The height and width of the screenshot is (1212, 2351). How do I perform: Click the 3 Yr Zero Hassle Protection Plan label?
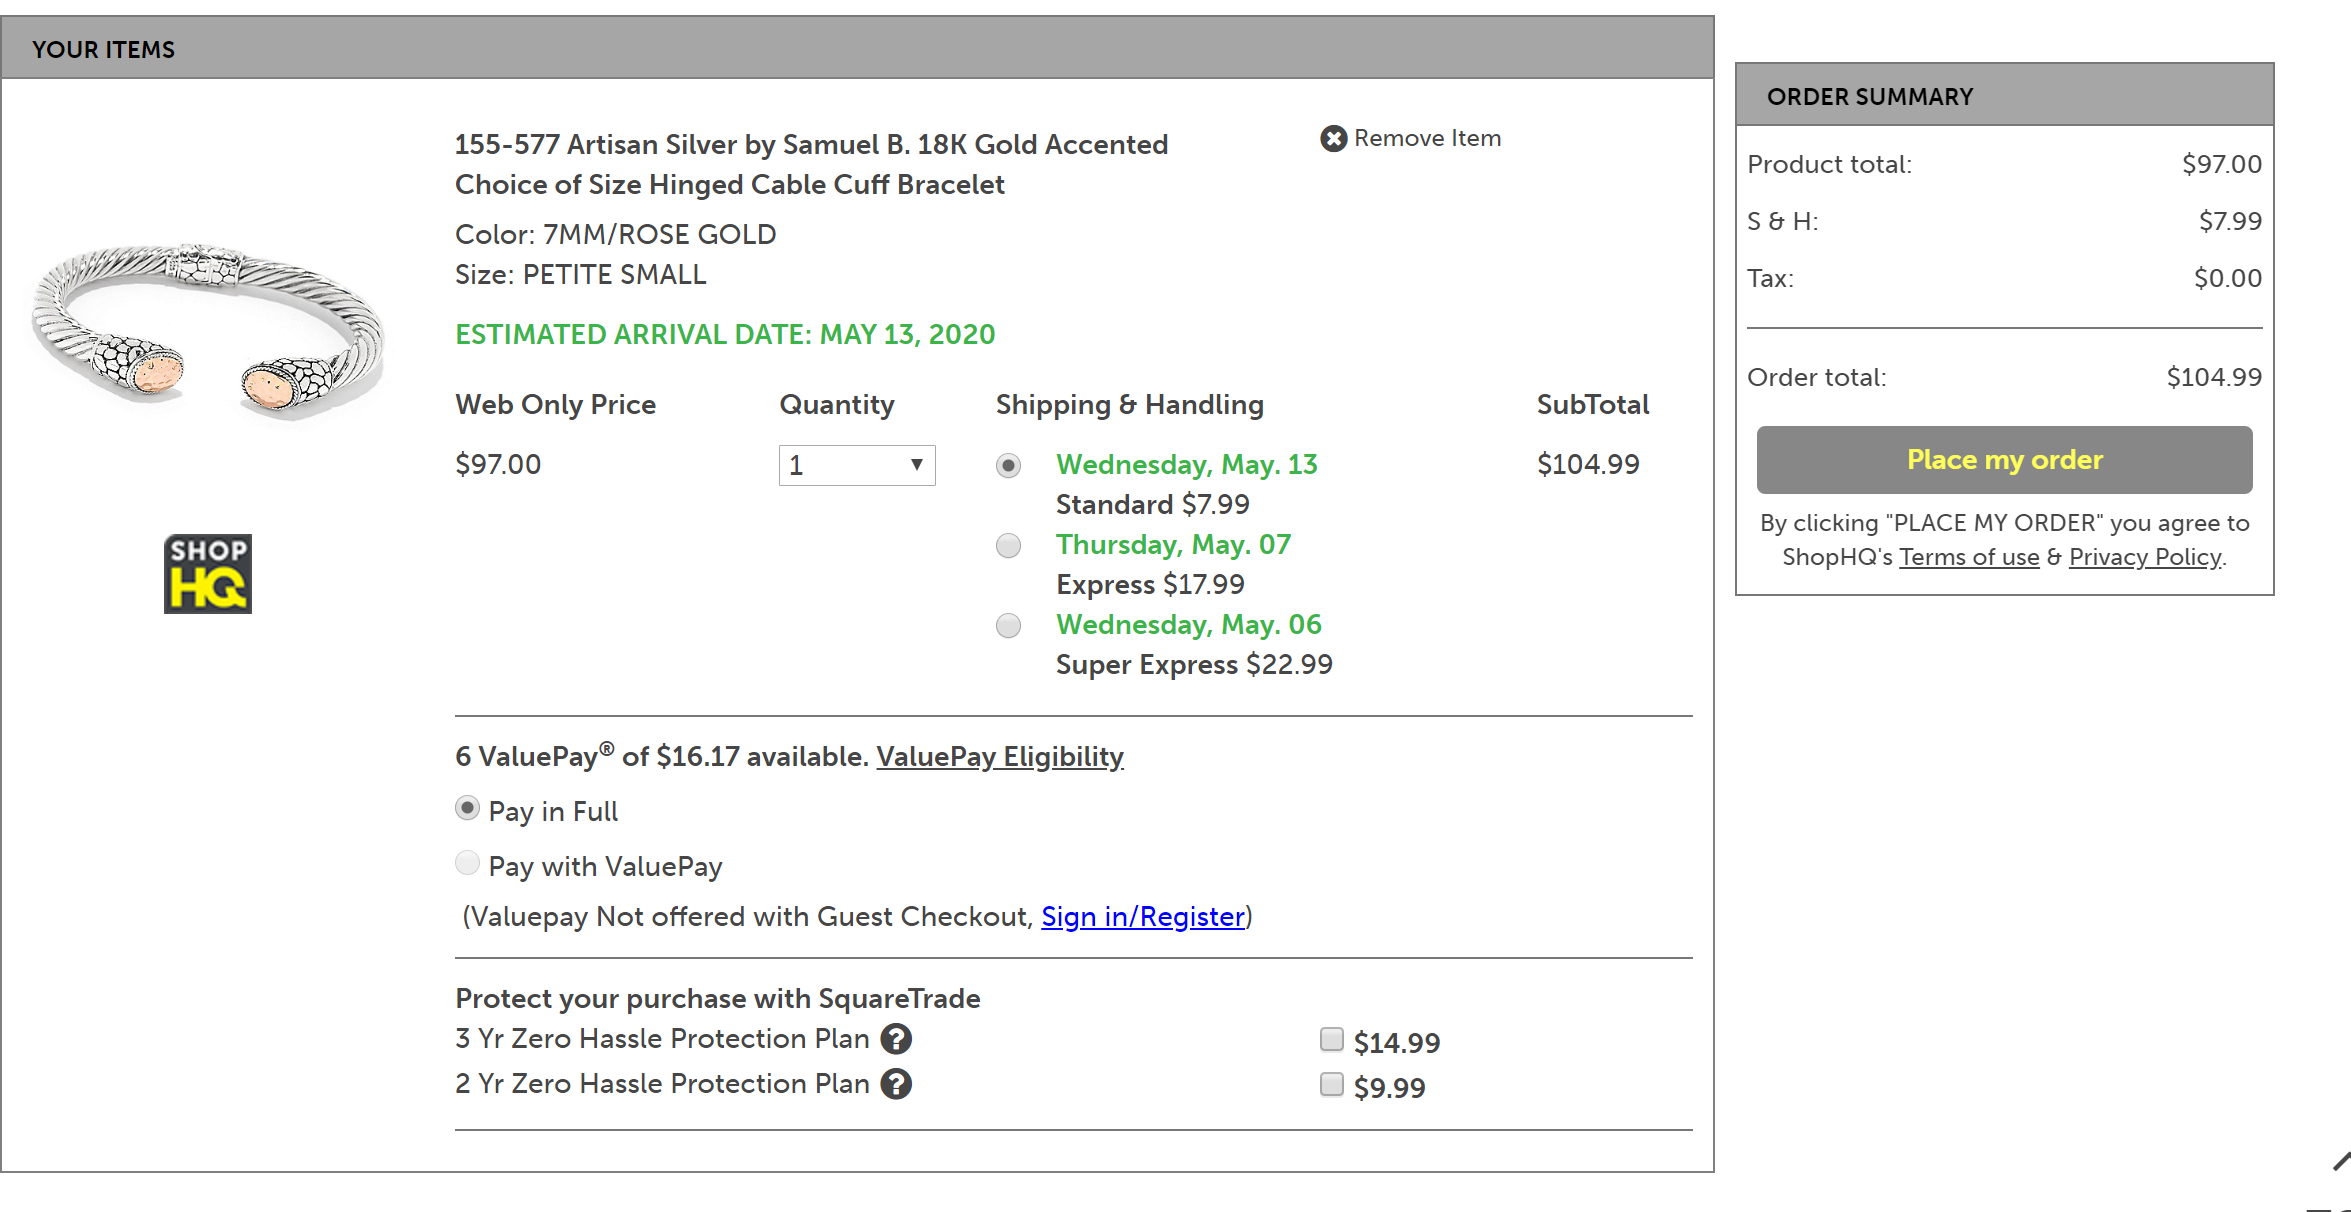point(662,1039)
